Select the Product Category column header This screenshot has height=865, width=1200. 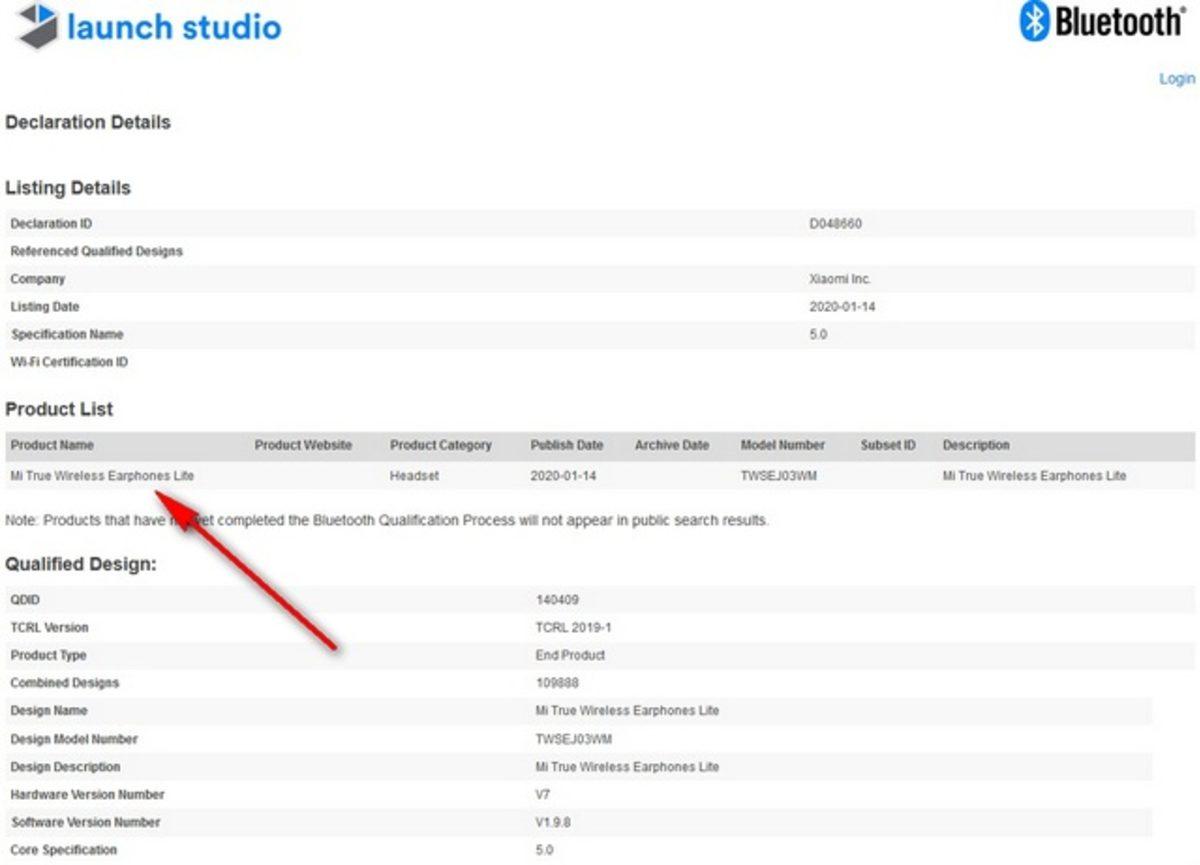pyautogui.click(x=440, y=445)
